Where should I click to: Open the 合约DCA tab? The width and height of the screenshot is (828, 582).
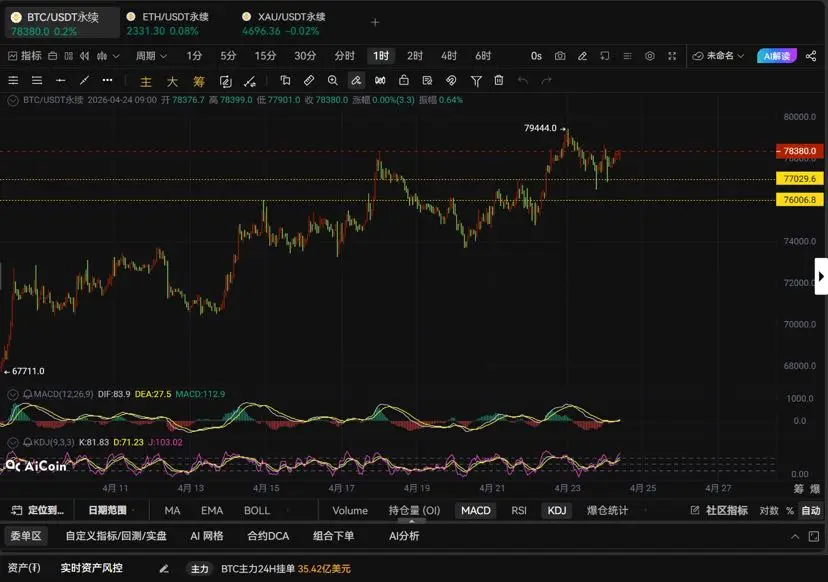[x=268, y=536]
